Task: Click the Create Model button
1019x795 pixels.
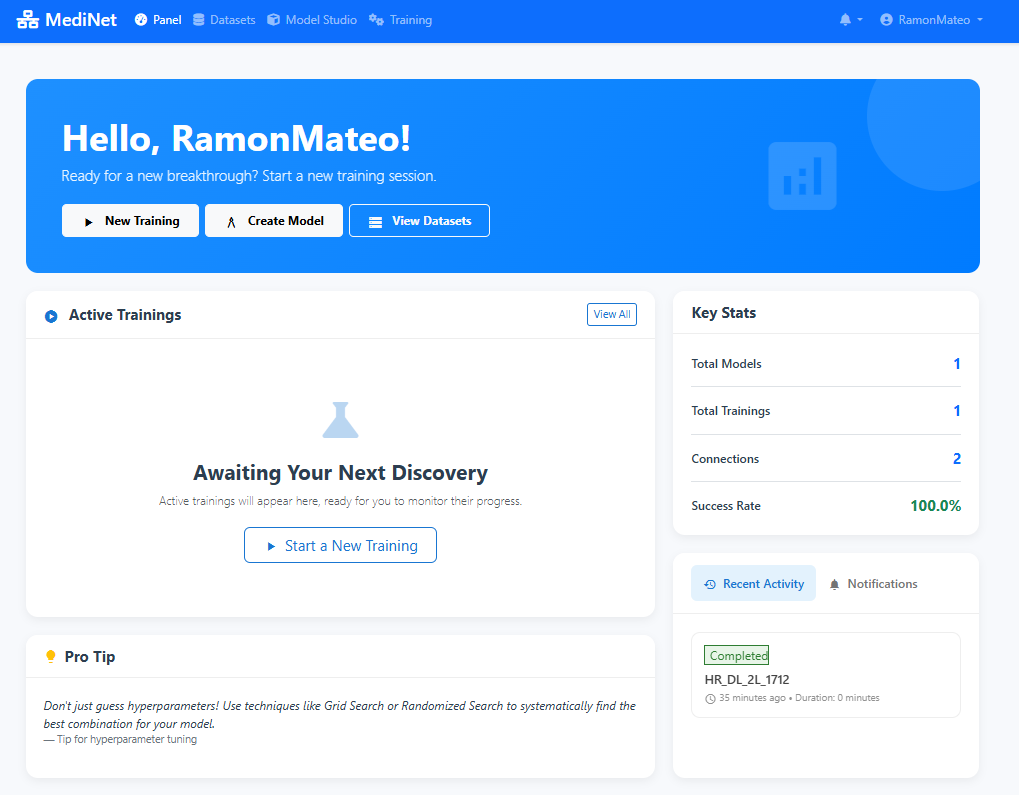Action: pos(274,221)
